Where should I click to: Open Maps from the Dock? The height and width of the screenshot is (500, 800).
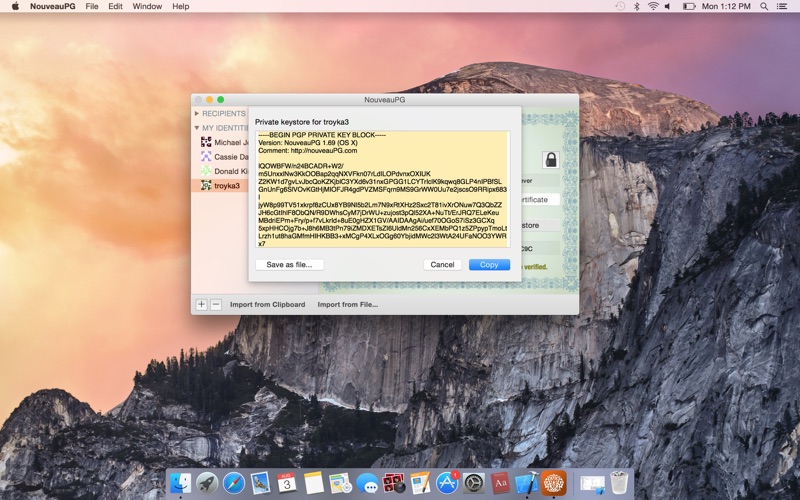click(x=340, y=483)
